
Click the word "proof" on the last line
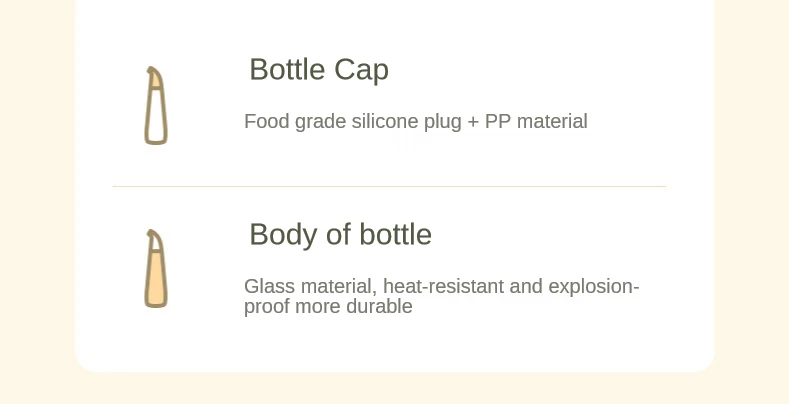click(266, 307)
